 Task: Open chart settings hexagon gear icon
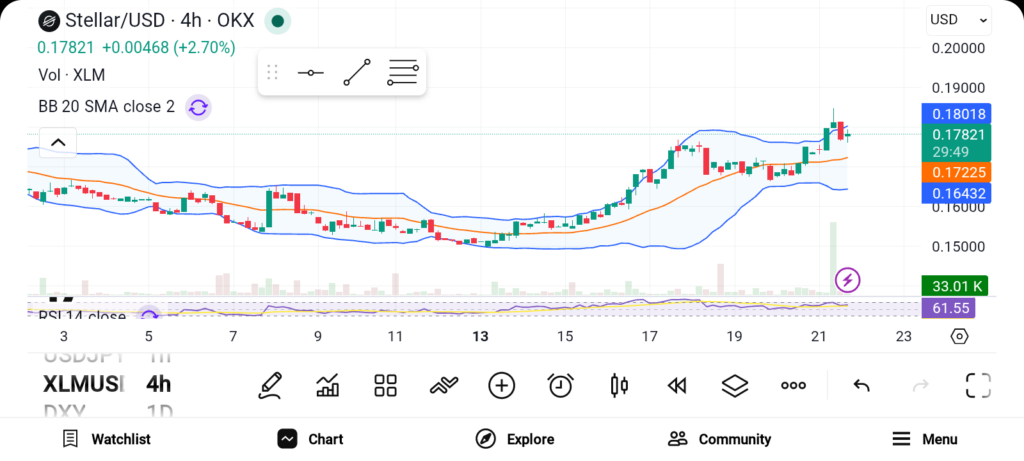pos(959,337)
